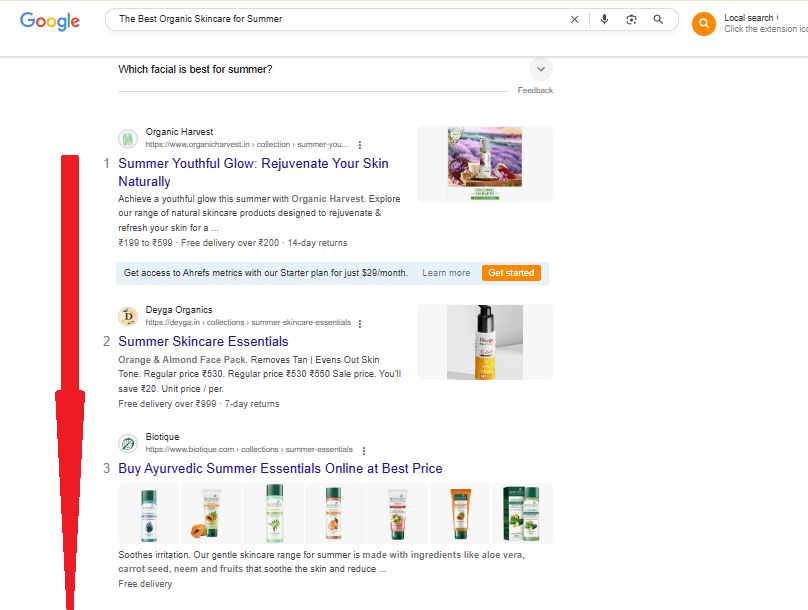Click the organicharvest.in URL breadcrumb

(x=247, y=145)
